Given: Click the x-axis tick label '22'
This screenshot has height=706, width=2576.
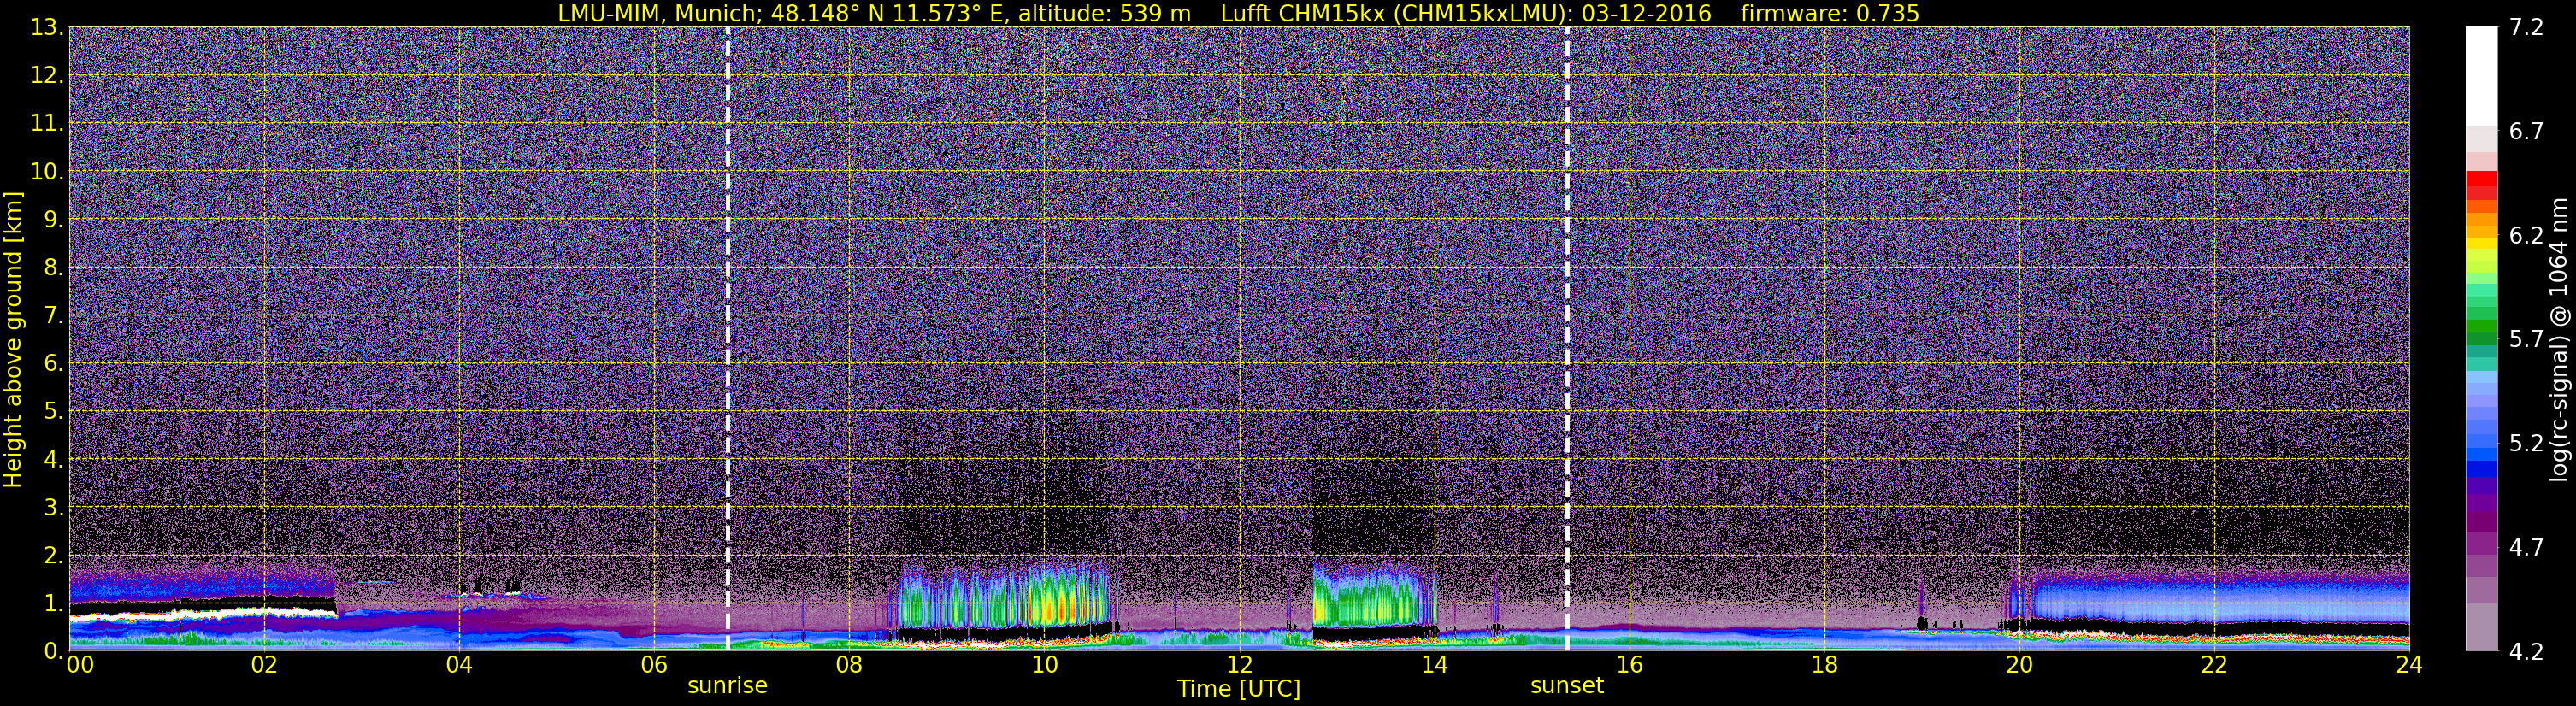Looking at the screenshot, I should click(x=2213, y=666).
